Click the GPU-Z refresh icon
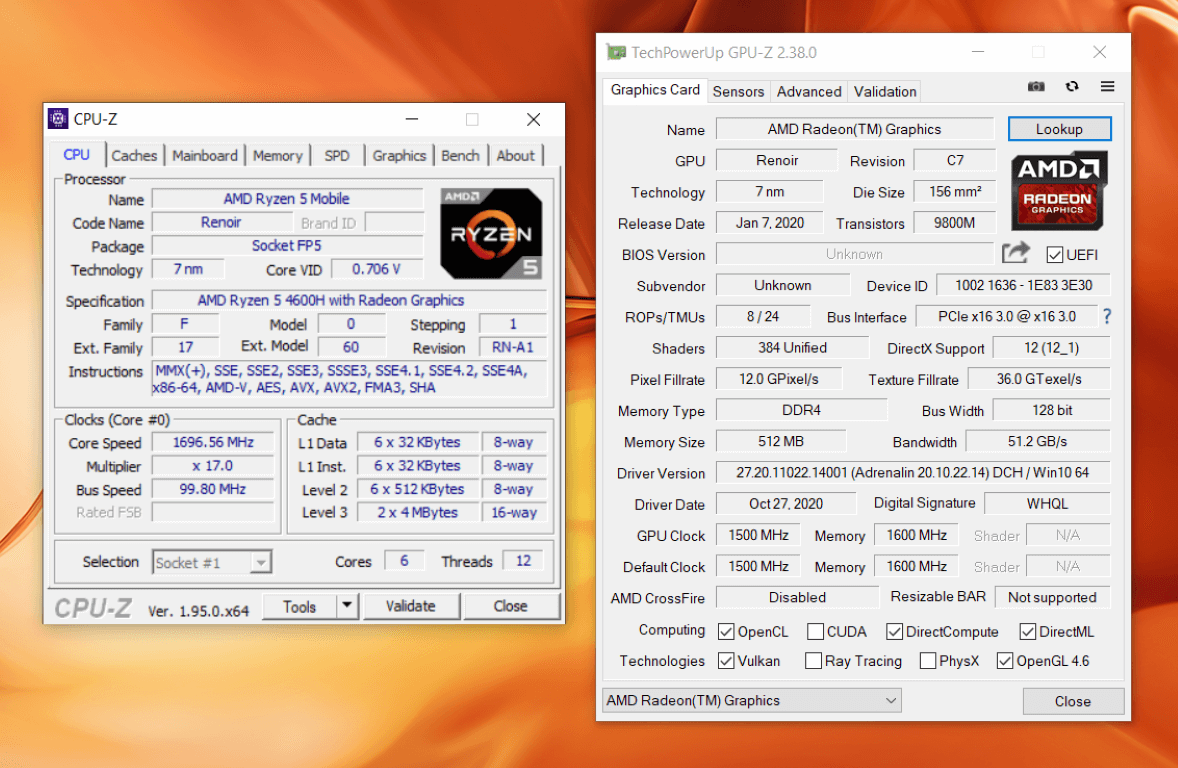Viewport: 1178px width, 768px height. point(1072,87)
